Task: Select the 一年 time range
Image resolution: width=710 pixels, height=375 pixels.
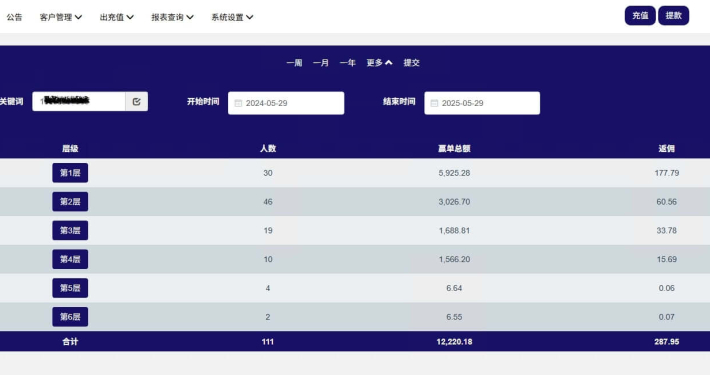Action: (348, 63)
